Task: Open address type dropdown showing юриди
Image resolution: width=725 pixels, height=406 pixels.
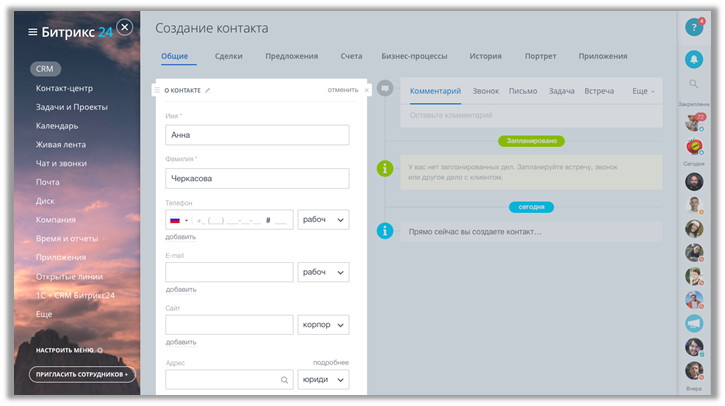Action: point(323,380)
